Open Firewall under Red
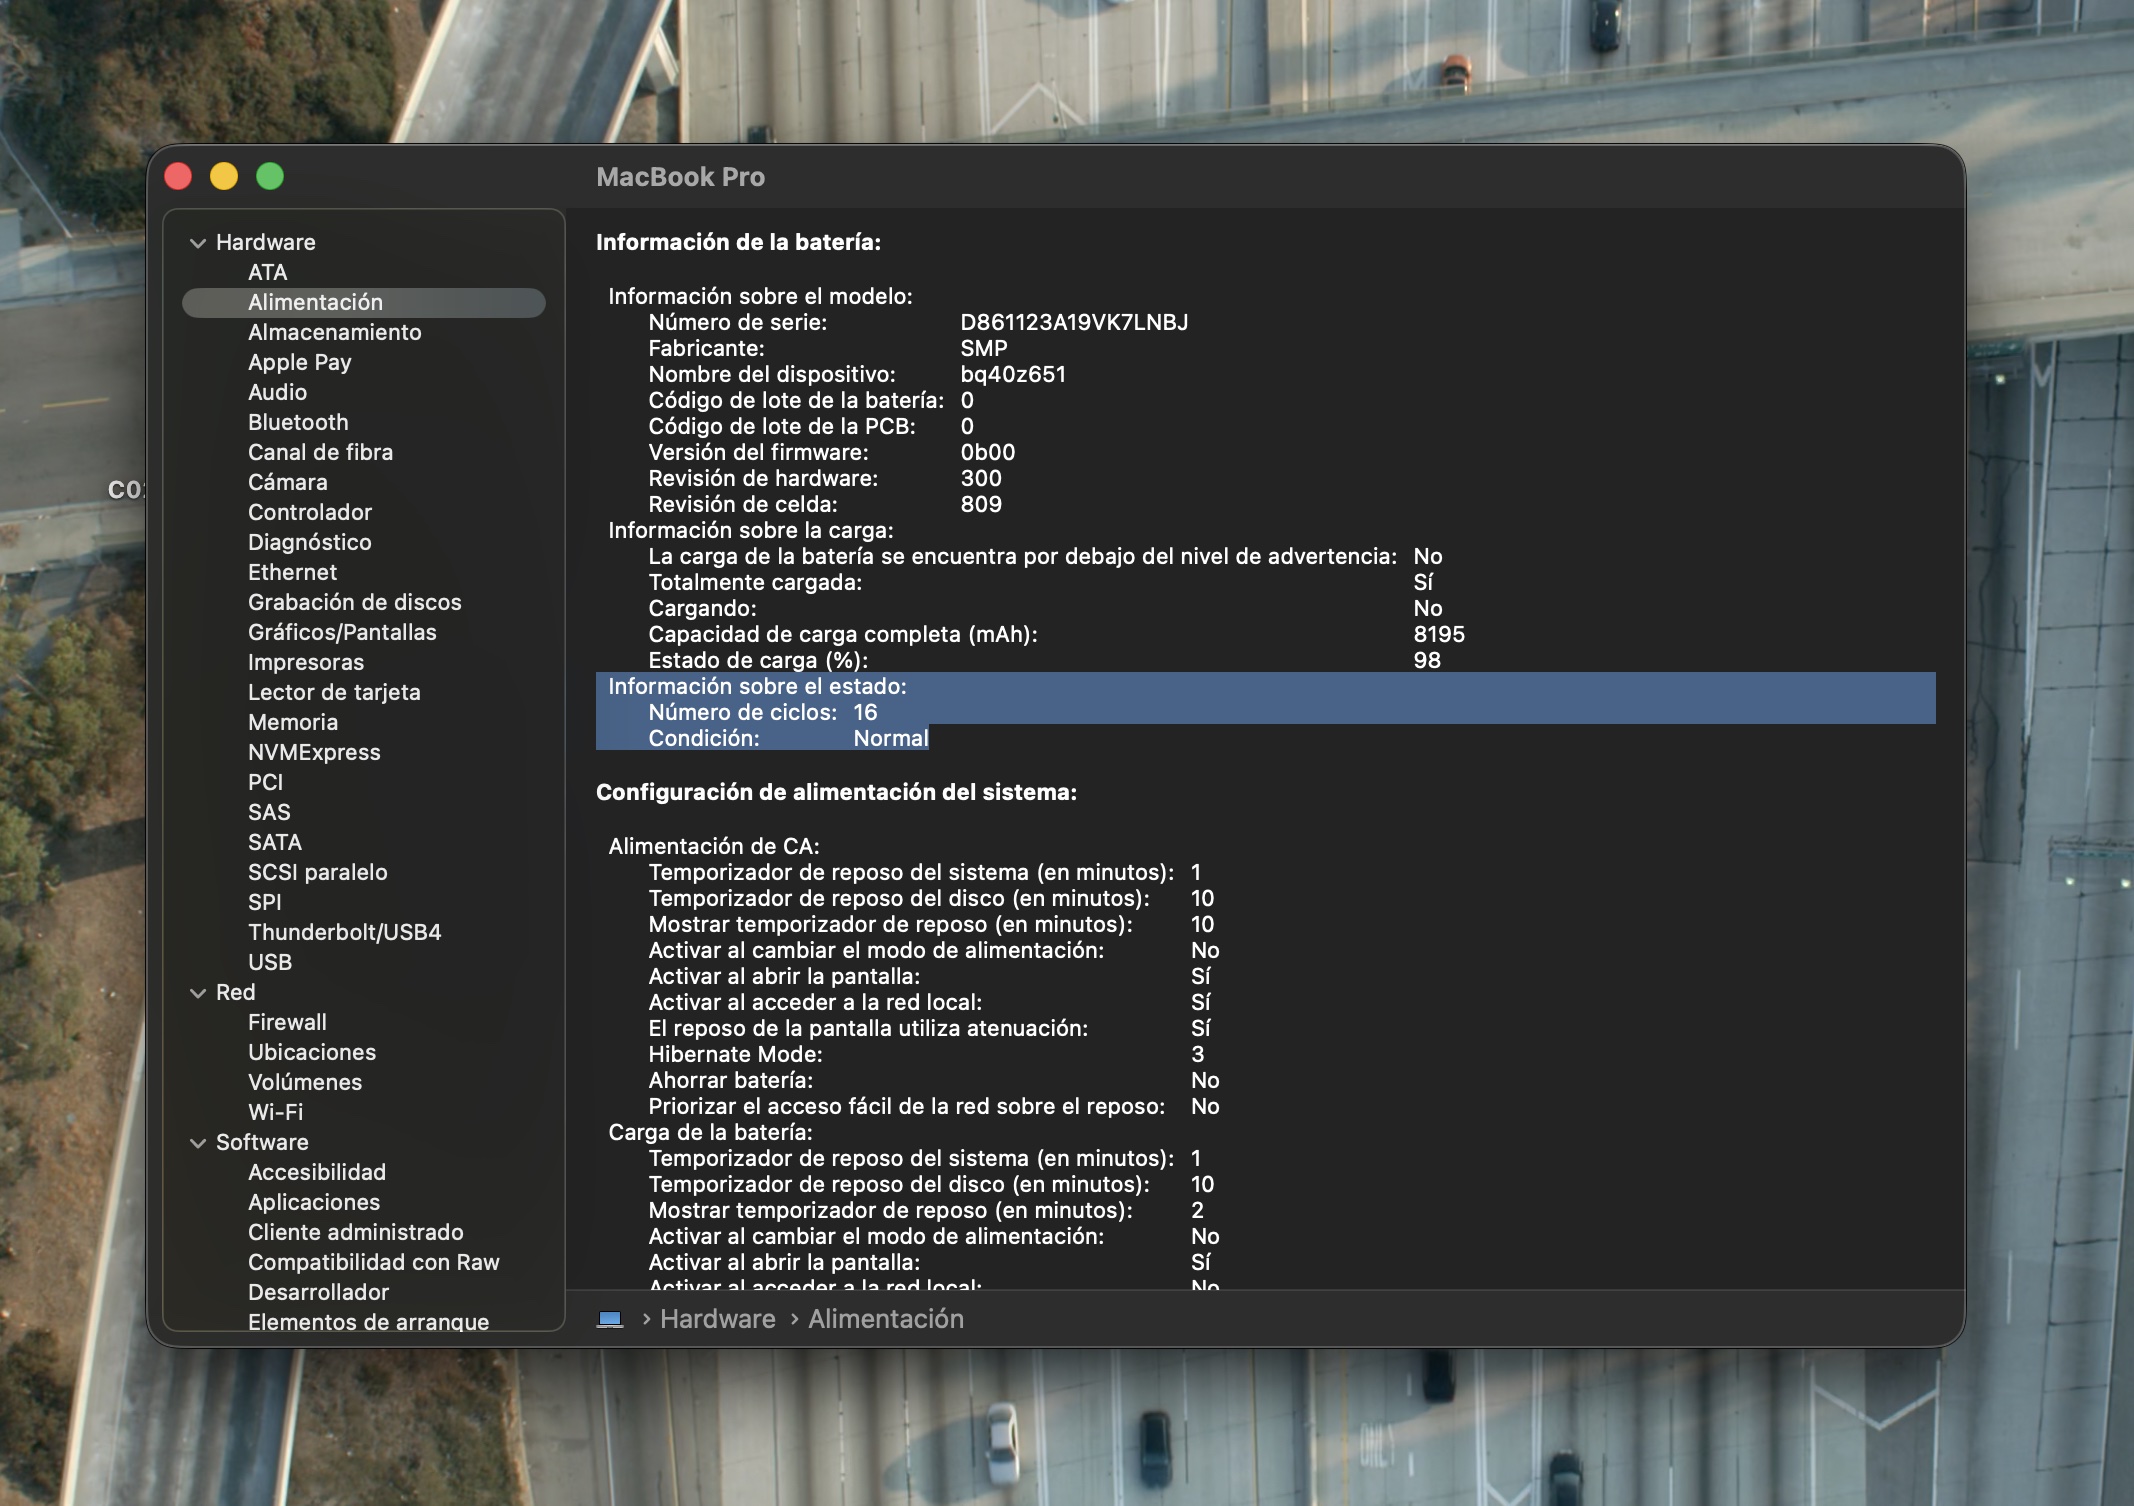This screenshot has width=2134, height=1506. tap(287, 1022)
